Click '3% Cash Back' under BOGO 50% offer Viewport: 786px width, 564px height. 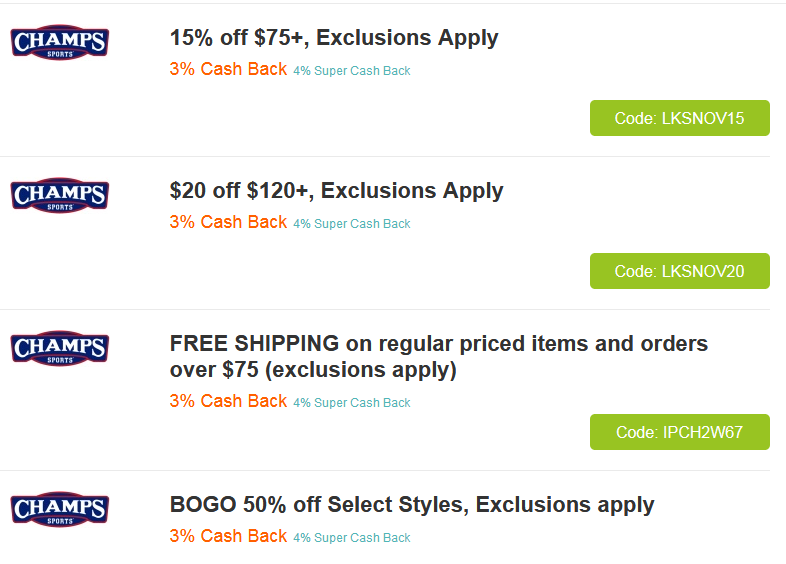[228, 536]
